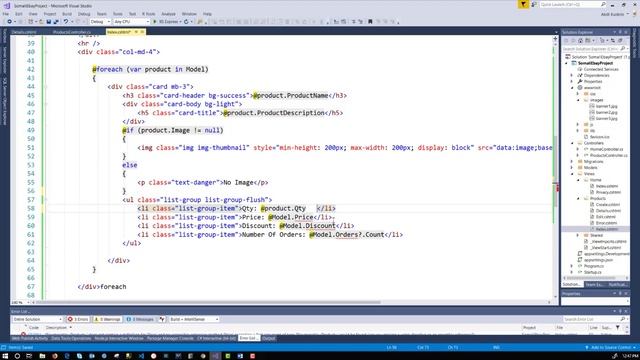Start debugging with IIS Express play button
Viewport: 640px width, 360px height.
[155, 22]
